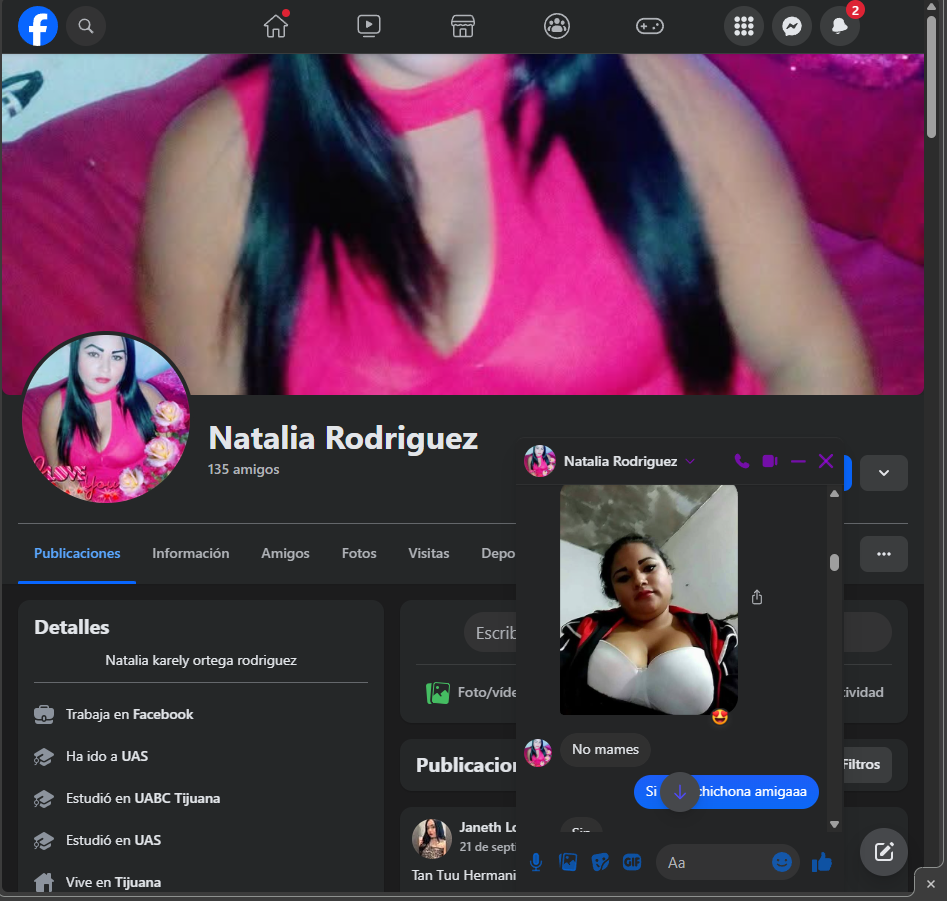Start a voice call with Natalia Rodriguez

[742, 461]
